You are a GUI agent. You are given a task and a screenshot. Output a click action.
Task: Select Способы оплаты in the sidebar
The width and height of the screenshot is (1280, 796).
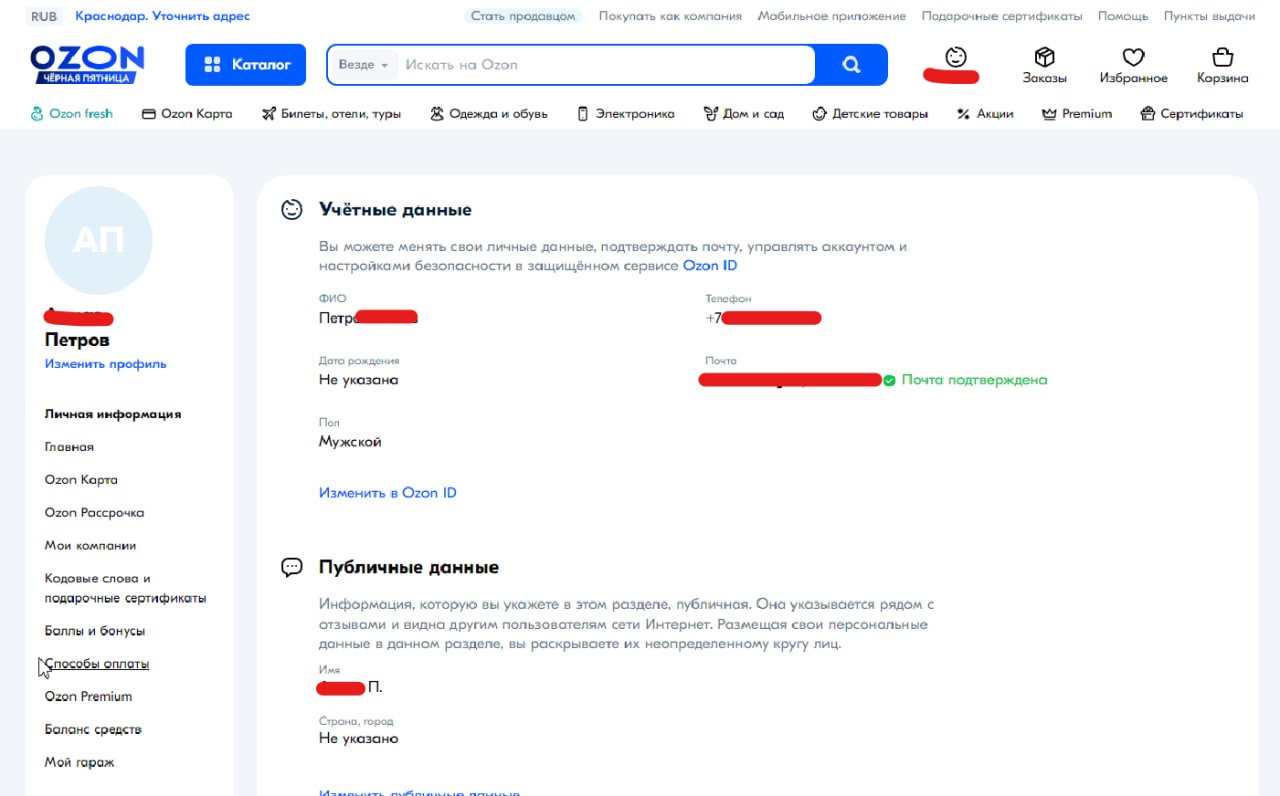(97, 664)
